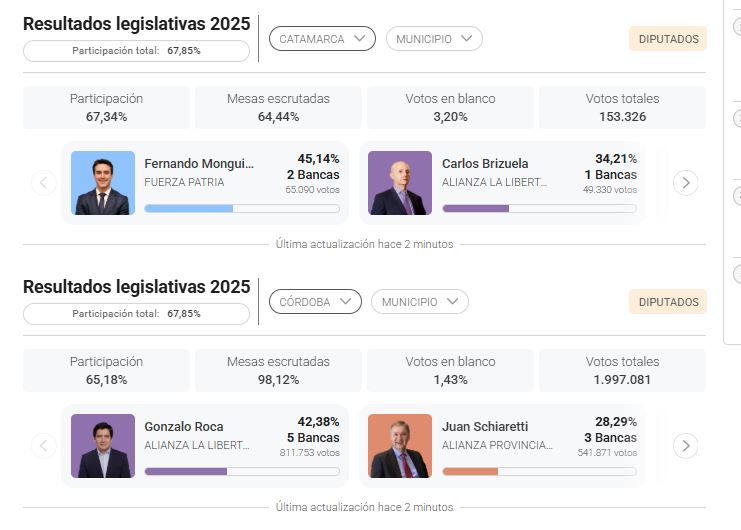Click the Mesas escrutadas 98,12% card
741x530 pixels.
click(x=278, y=371)
